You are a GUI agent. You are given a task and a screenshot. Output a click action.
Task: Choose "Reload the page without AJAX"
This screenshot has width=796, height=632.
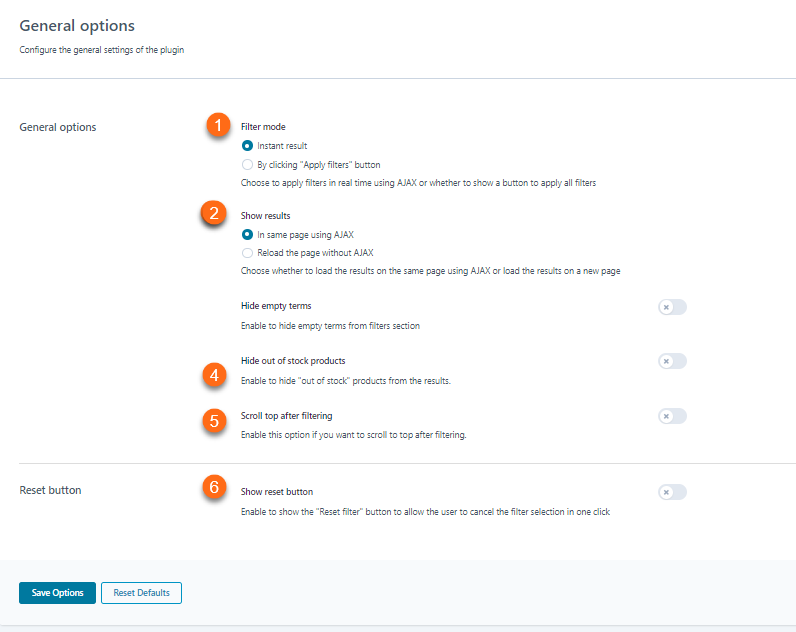tap(247, 253)
